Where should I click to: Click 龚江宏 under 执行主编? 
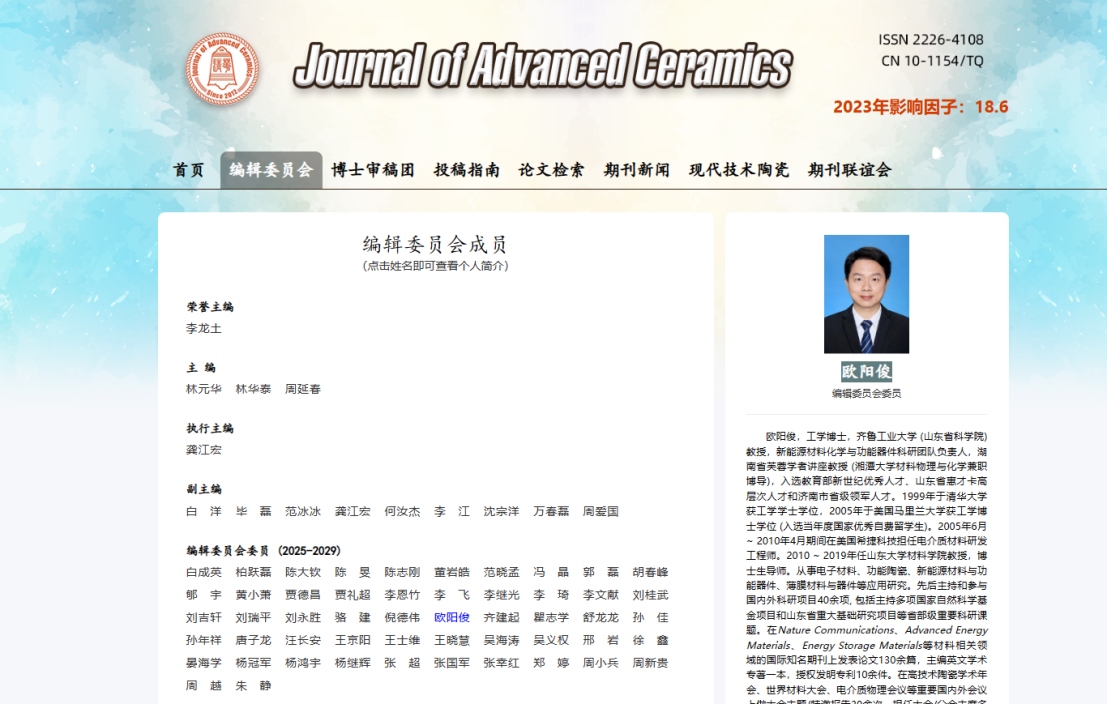coord(204,450)
